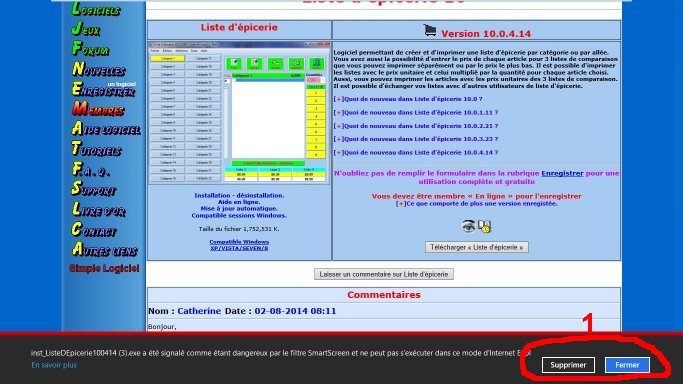Go to the Forum section
Image resolution: width=683 pixels, height=384 pixels.
tap(91, 49)
